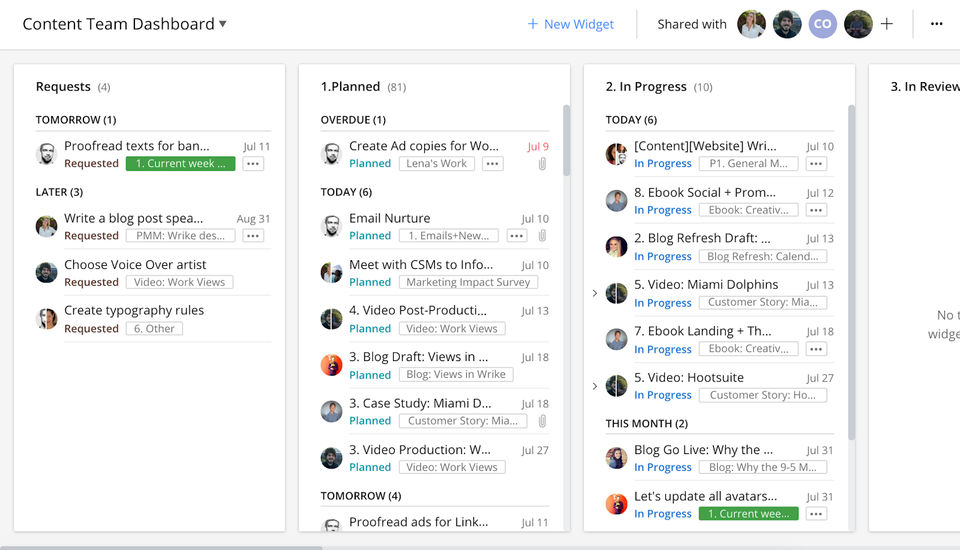The image size is (960, 550).
Task: Click the Blog Refresh: Calend... folder tag
Action: tap(763, 257)
